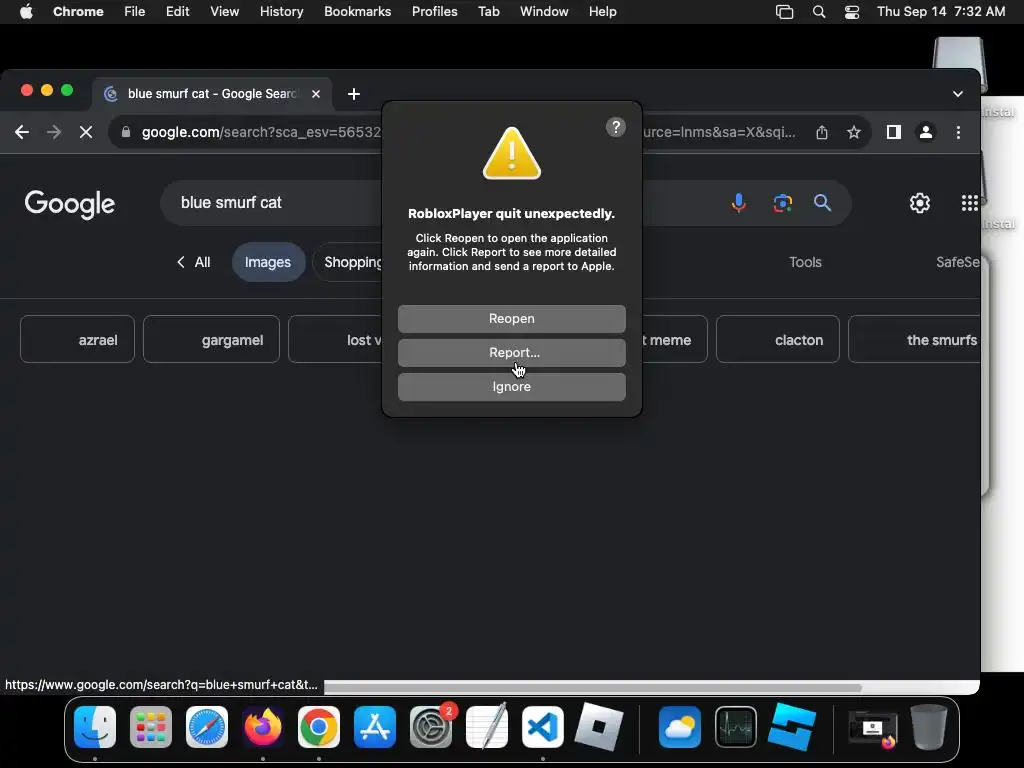
Task: Open Chrome from the Dock
Action: click(x=319, y=727)
